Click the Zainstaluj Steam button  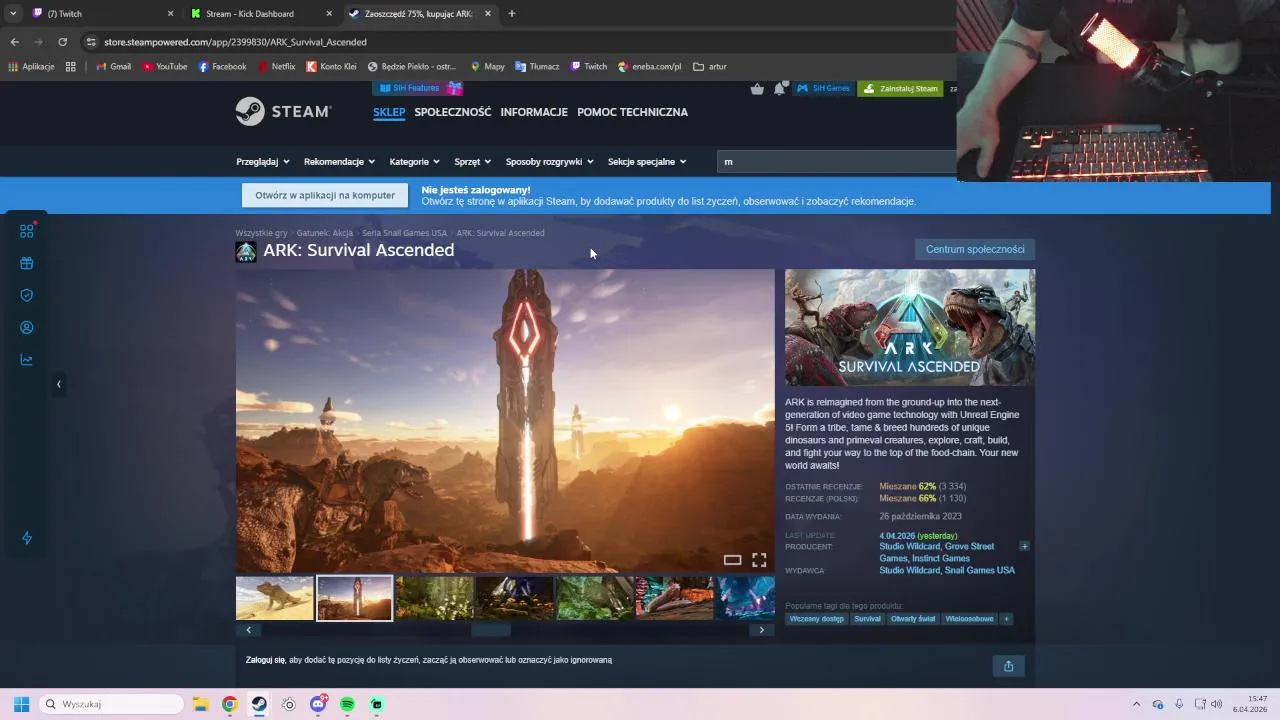tap(900, 88)
